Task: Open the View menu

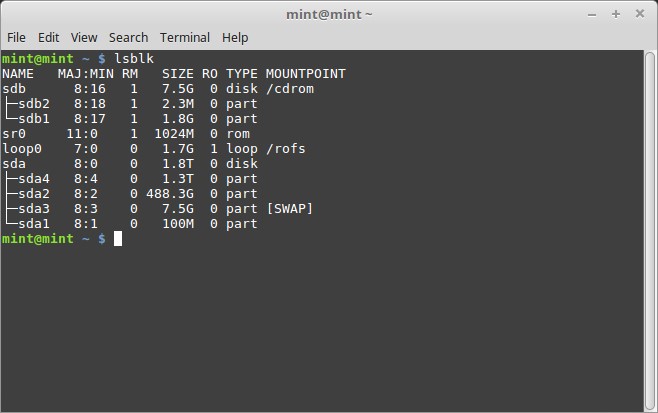Action: pos(84,37)
